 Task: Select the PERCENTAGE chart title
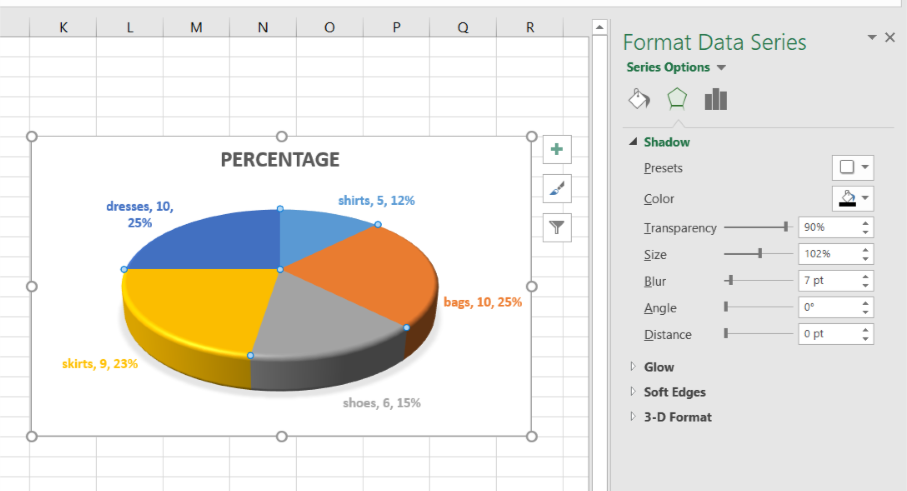tap(280, 160)
